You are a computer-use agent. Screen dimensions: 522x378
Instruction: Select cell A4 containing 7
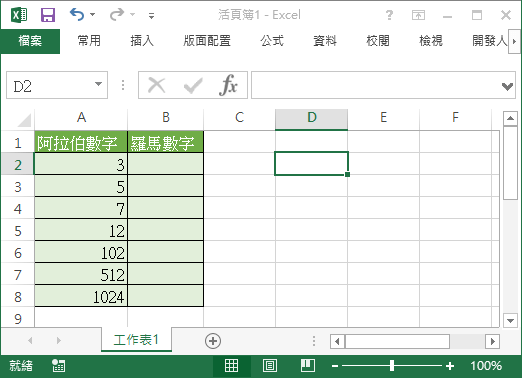[81, 209]
